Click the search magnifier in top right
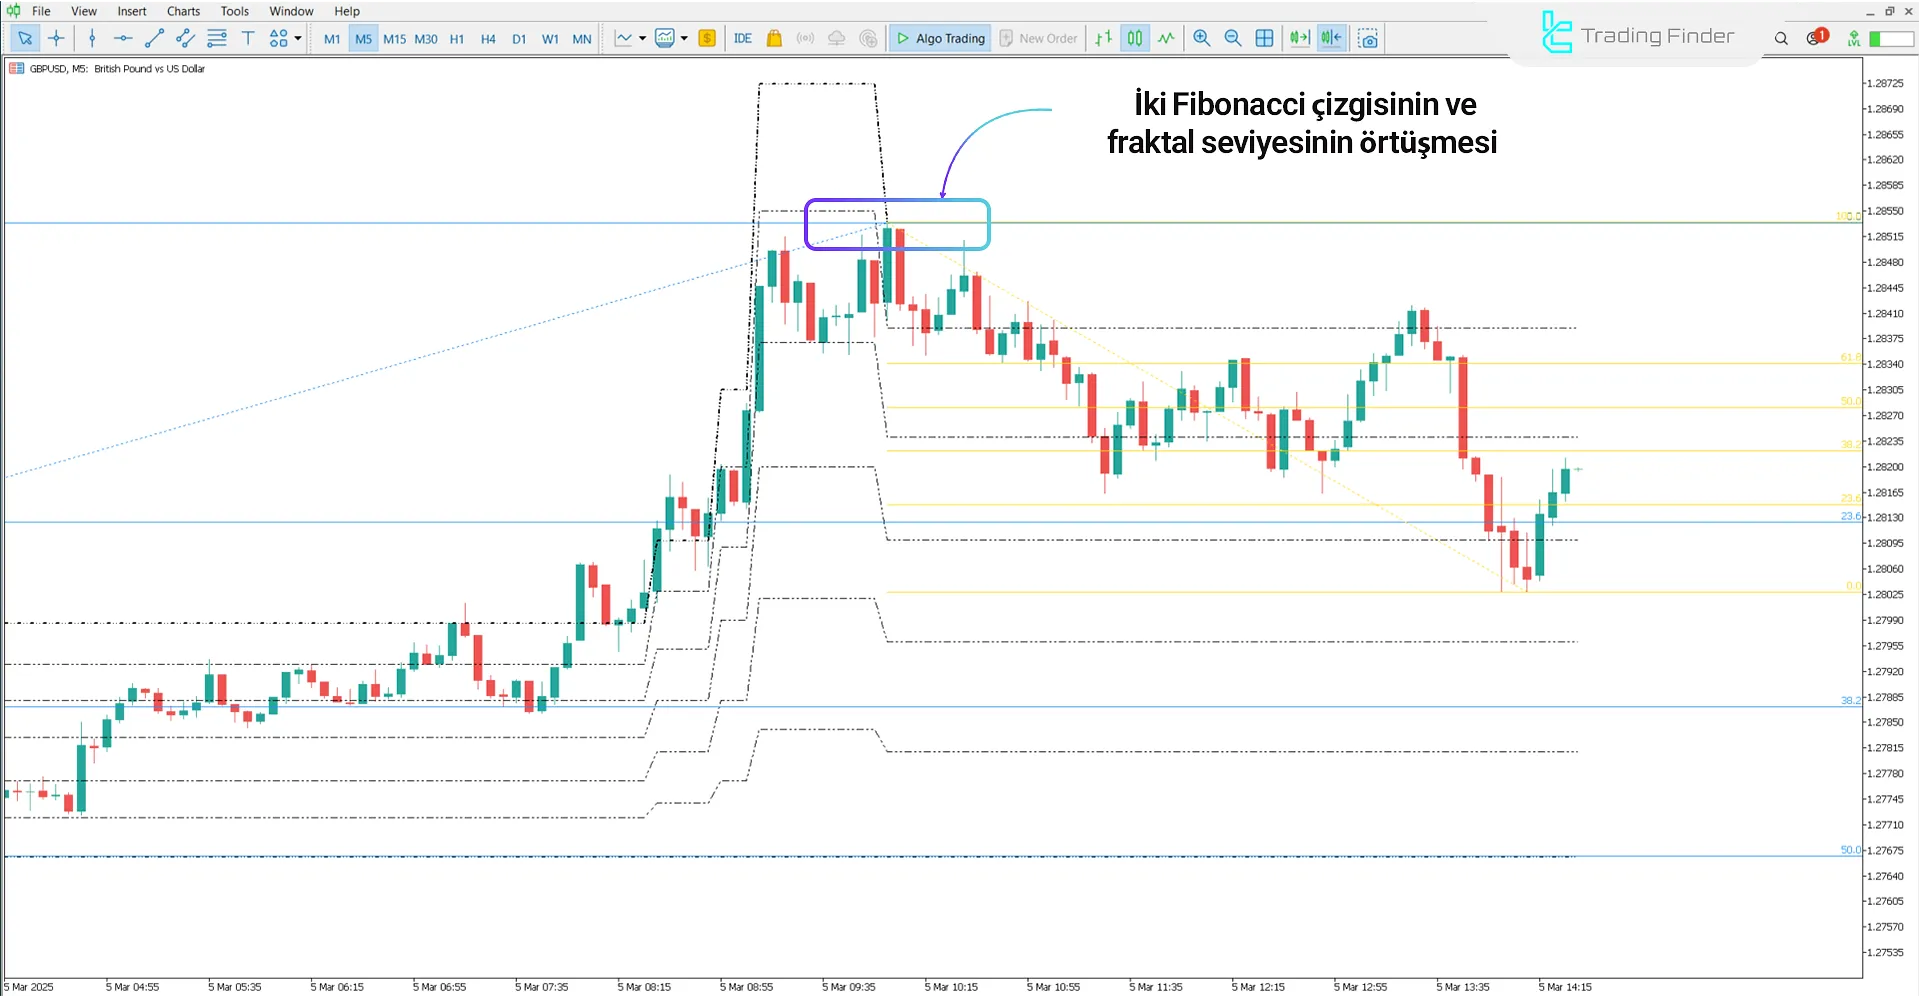 click(x=1781, y=39)
